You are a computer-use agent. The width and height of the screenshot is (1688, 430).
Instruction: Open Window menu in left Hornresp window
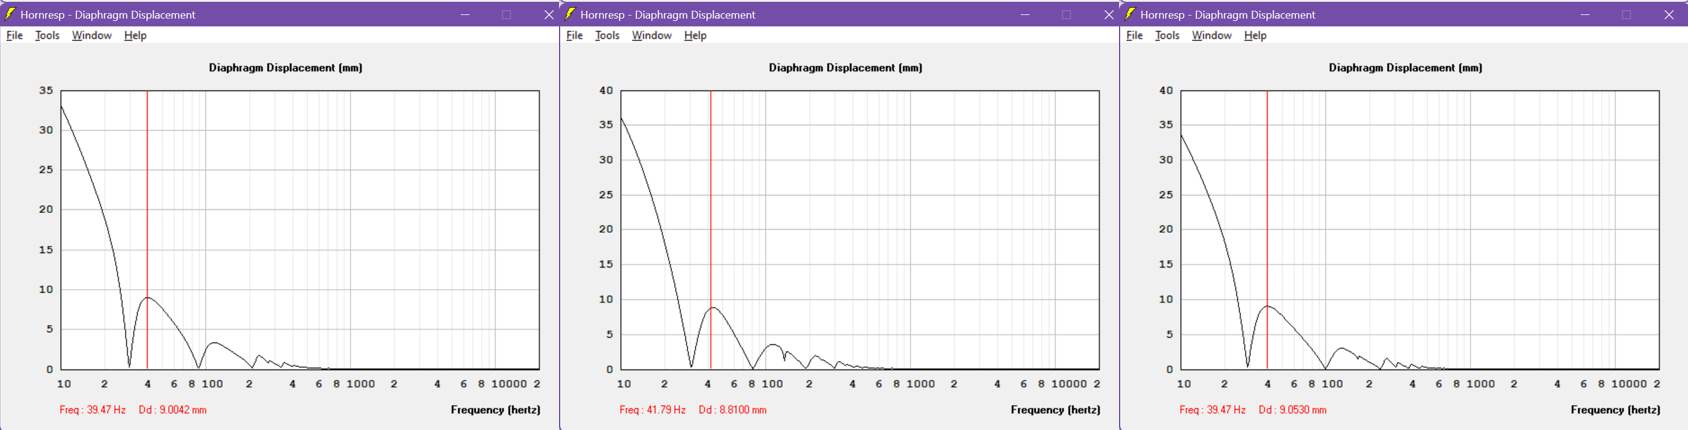[x=91, y=35]
